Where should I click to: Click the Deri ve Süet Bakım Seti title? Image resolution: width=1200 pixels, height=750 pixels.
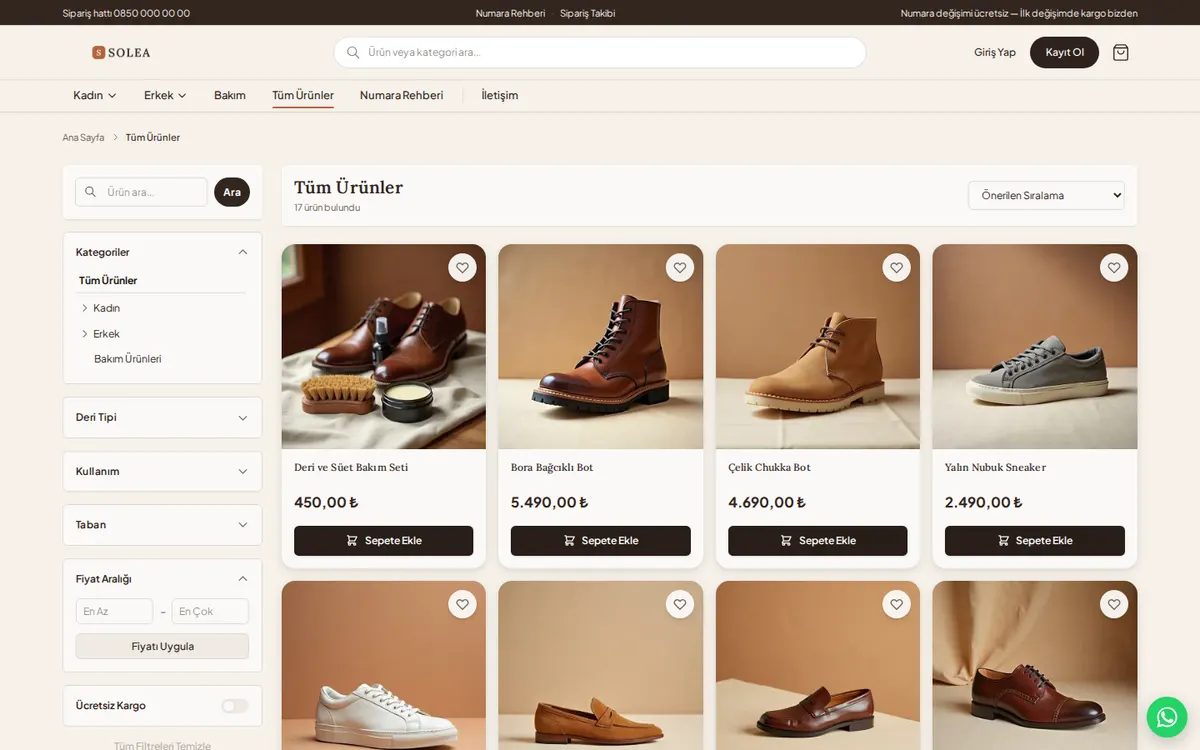point(351,467)
